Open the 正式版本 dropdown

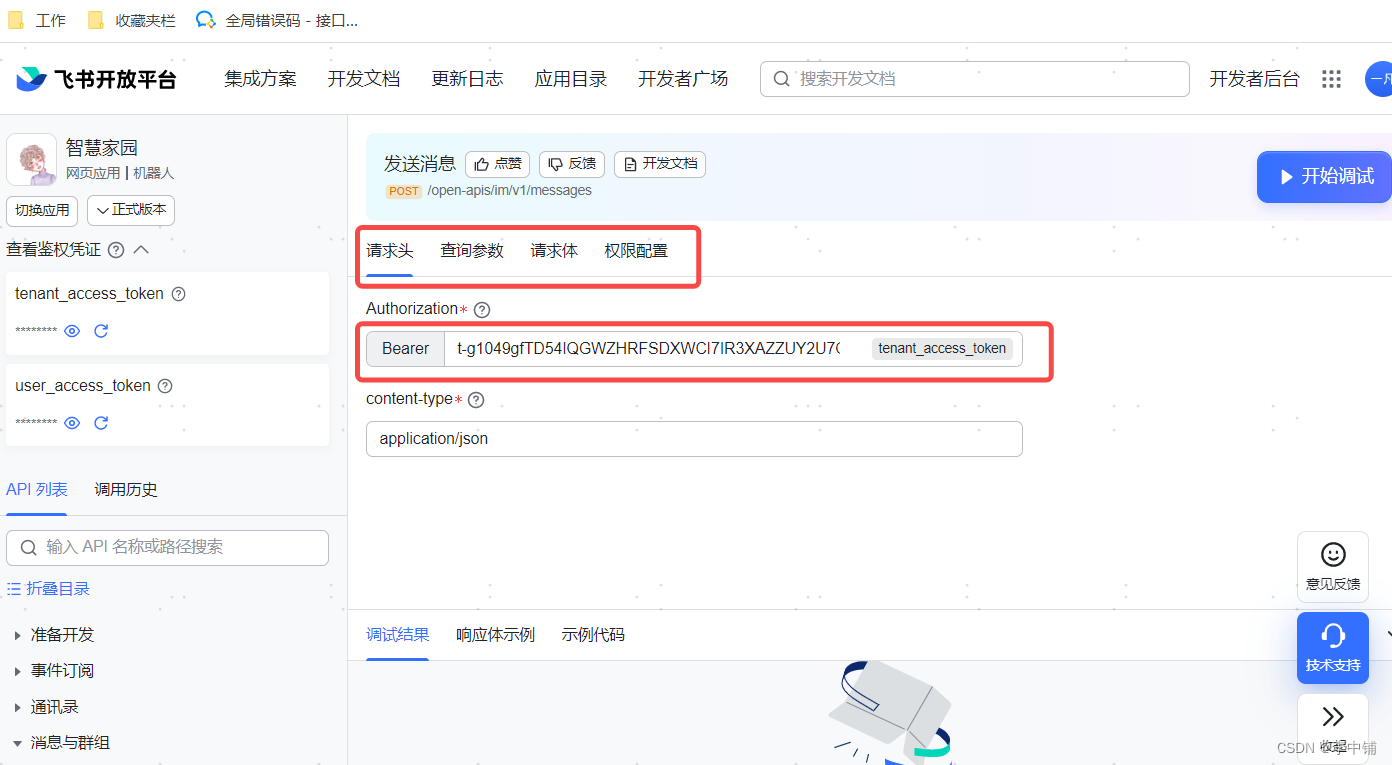(x=131, y=211)
